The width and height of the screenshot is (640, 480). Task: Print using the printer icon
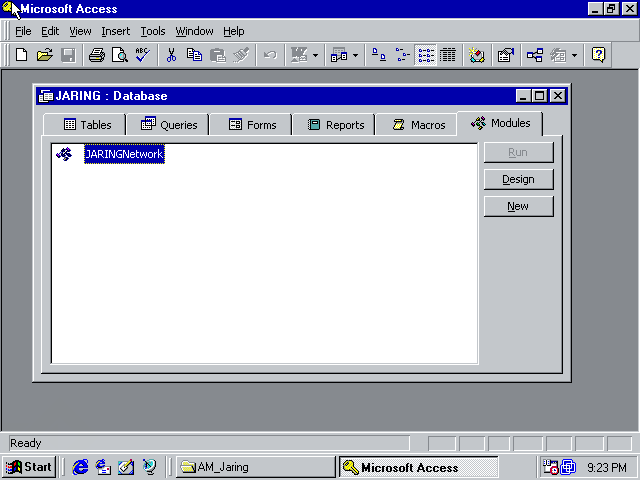click(97, 55)
